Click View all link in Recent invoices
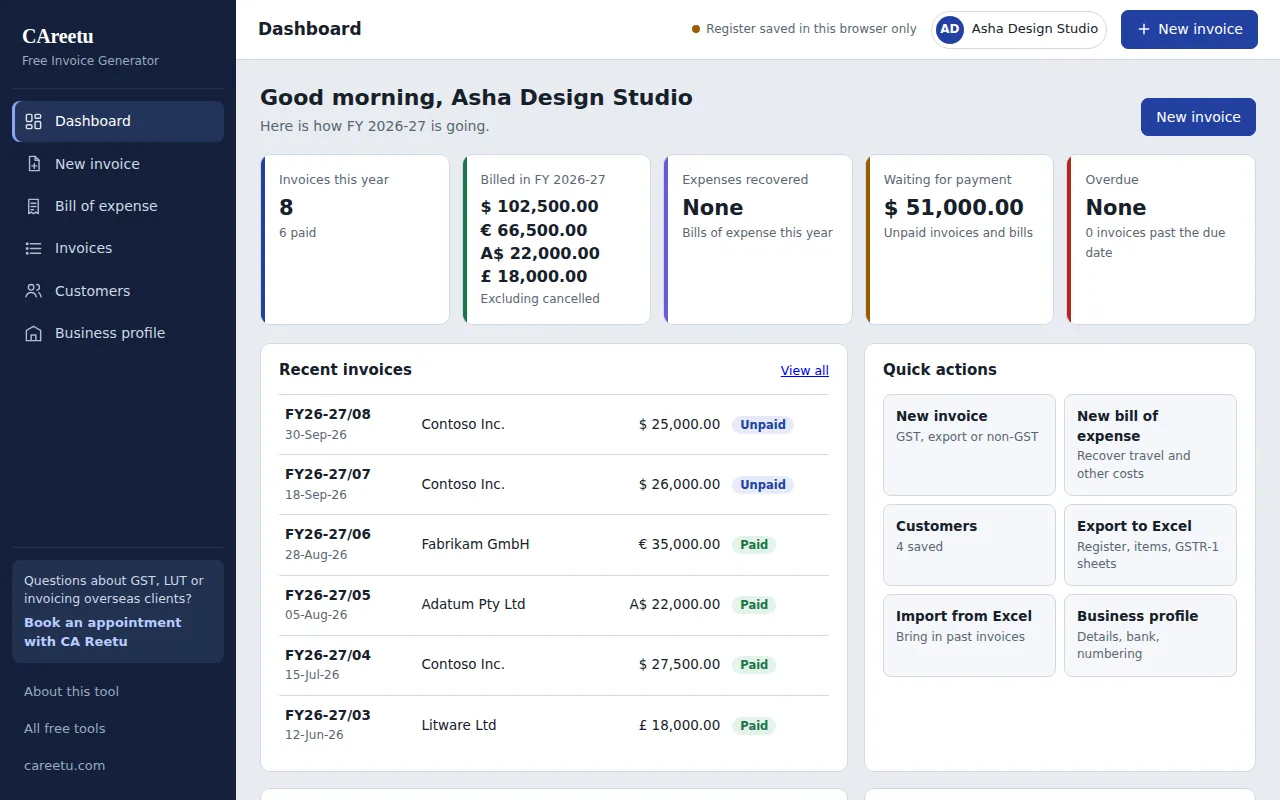 (804, 370)
